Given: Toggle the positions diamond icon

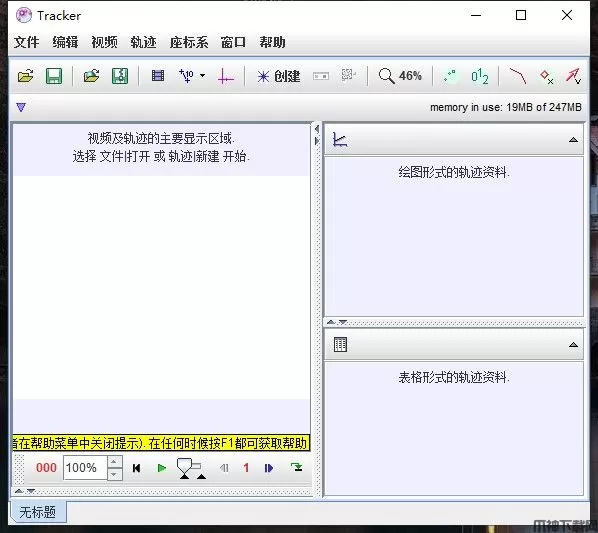Looking at the screenshot, I should (547, 76).
